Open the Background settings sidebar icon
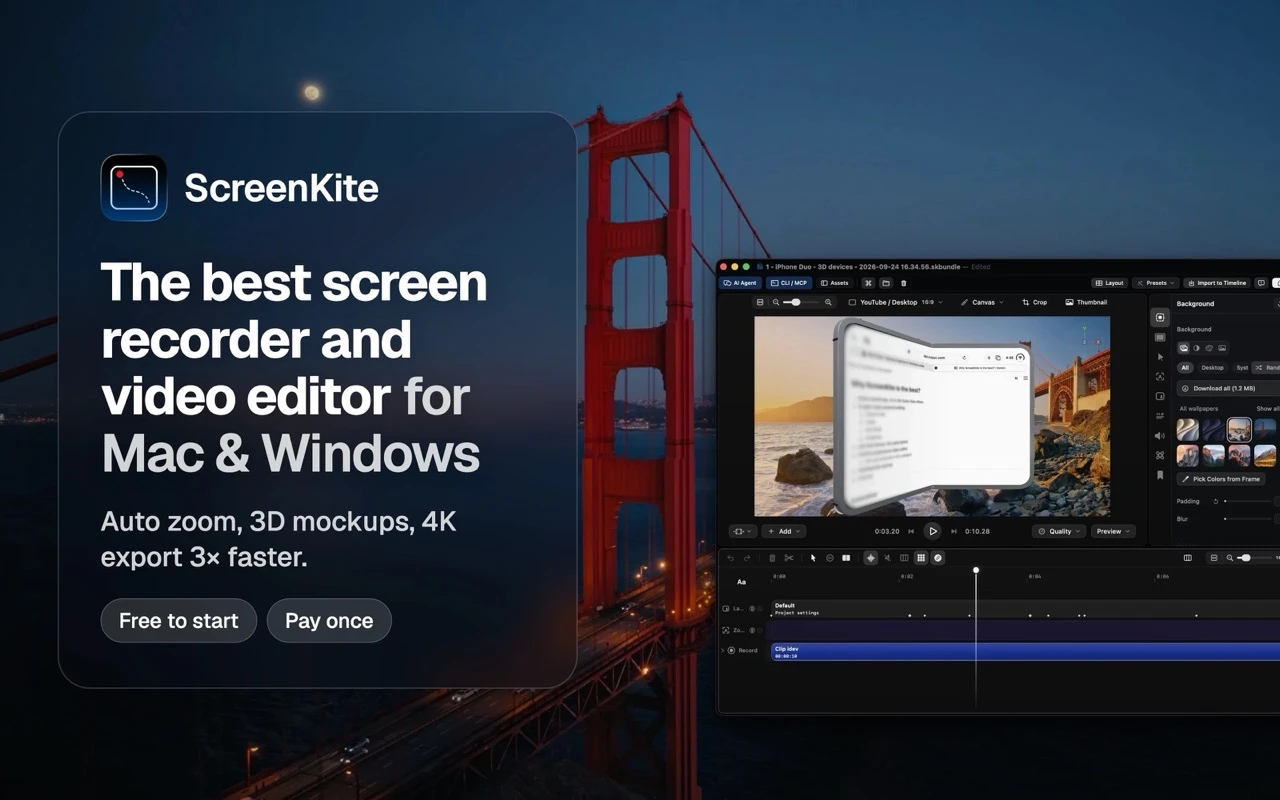Viewport: 1280px width, 800px height. pyautogui.click(x=1160, y=317)
